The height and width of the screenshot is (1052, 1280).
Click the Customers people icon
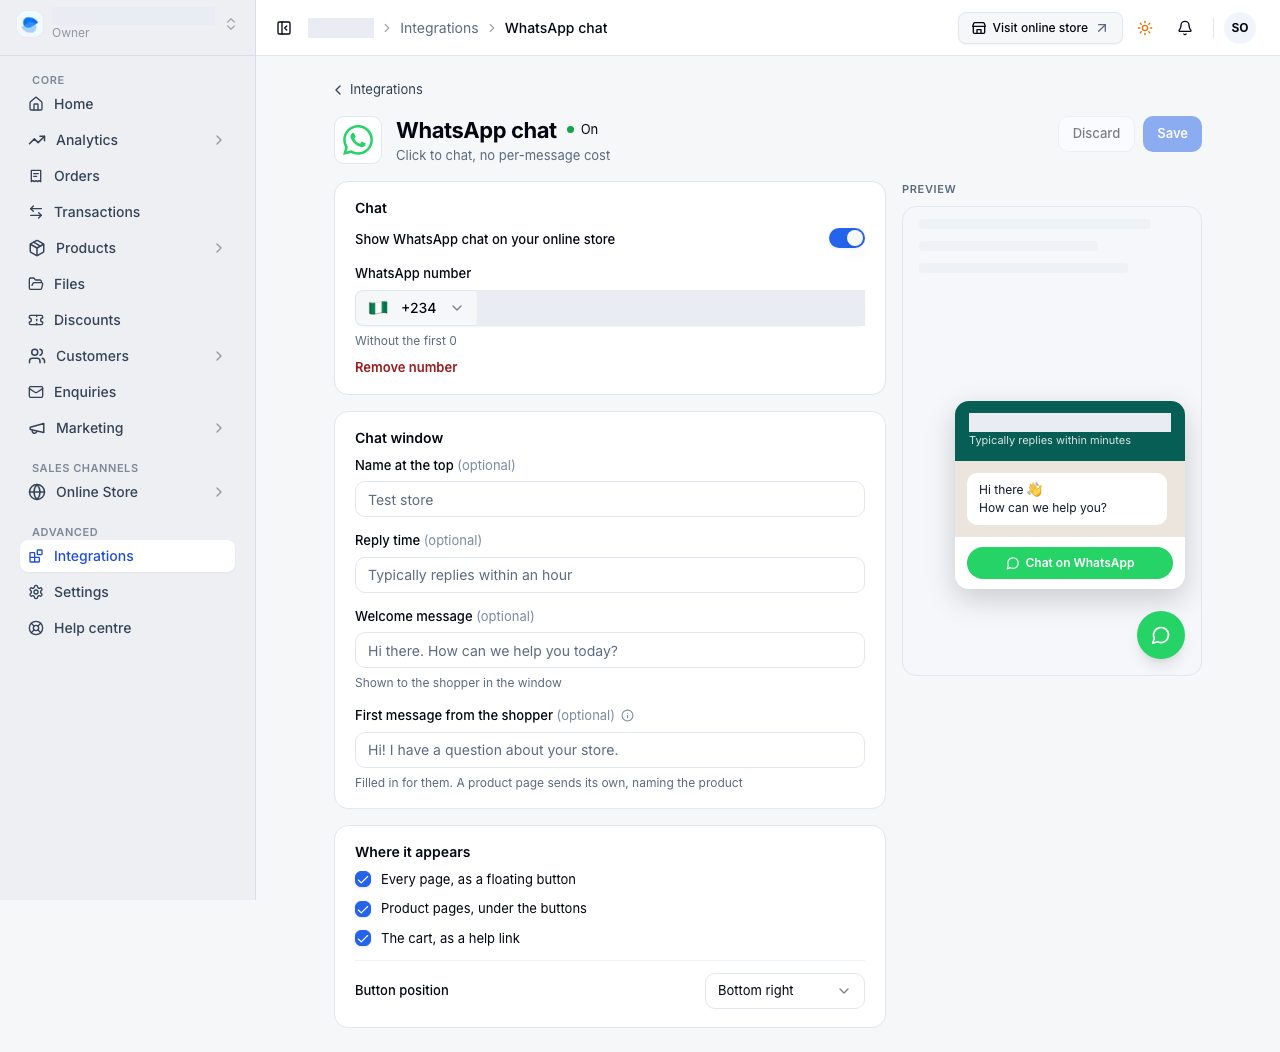coord(37,356)
